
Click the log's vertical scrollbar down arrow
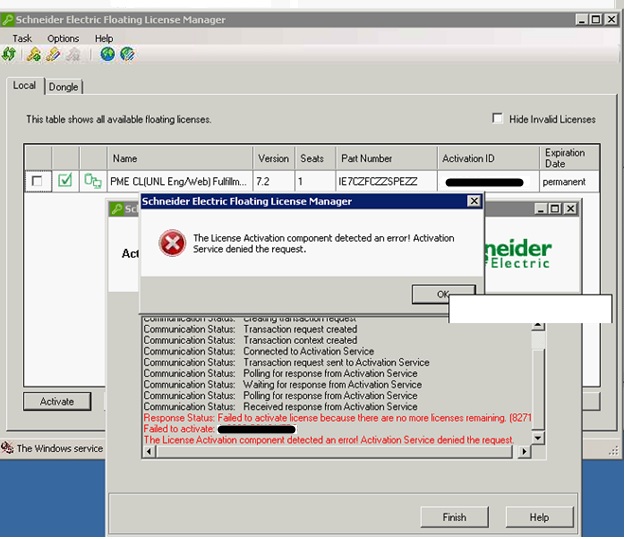pos(538,438)
